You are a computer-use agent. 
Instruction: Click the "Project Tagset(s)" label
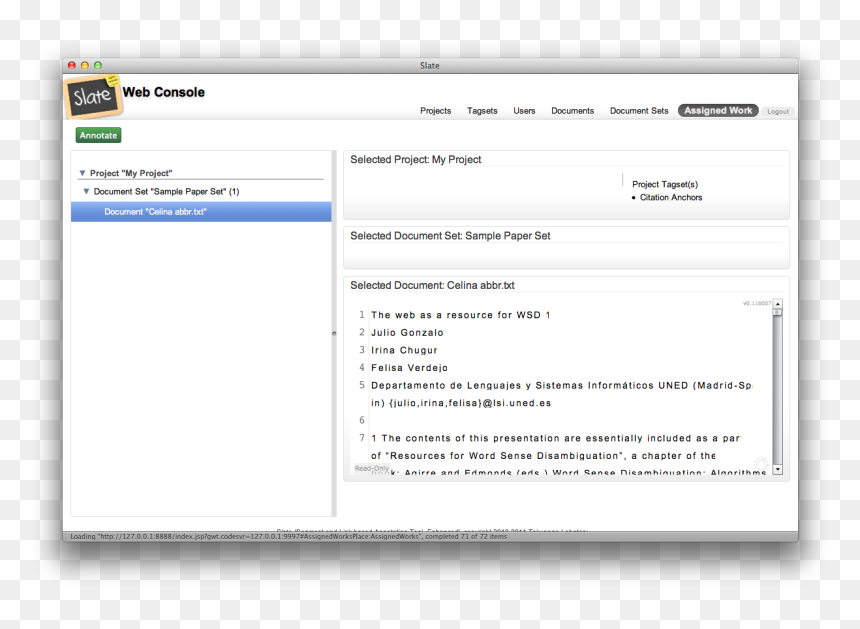pos(665,184)
